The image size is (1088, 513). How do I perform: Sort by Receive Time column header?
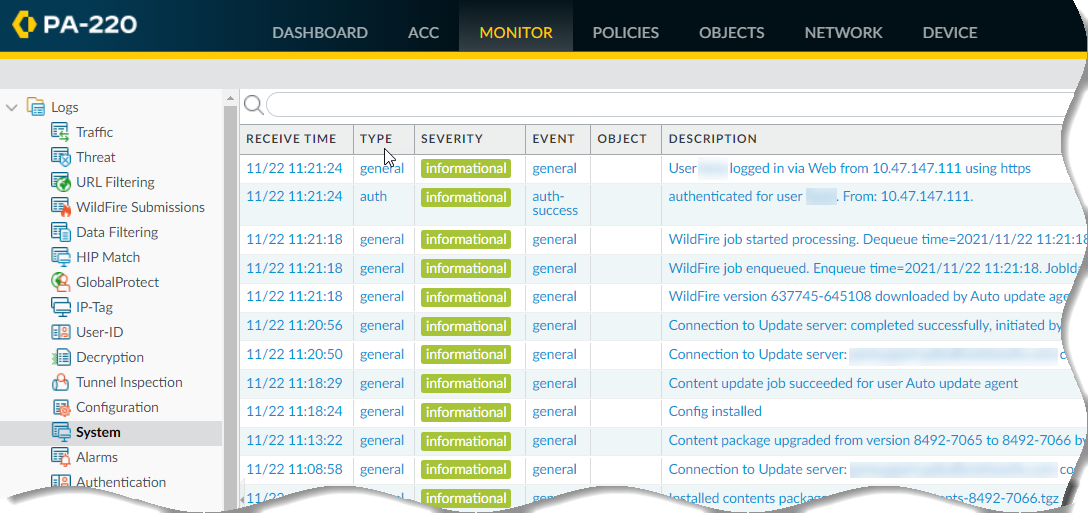[x=296, y=139]
